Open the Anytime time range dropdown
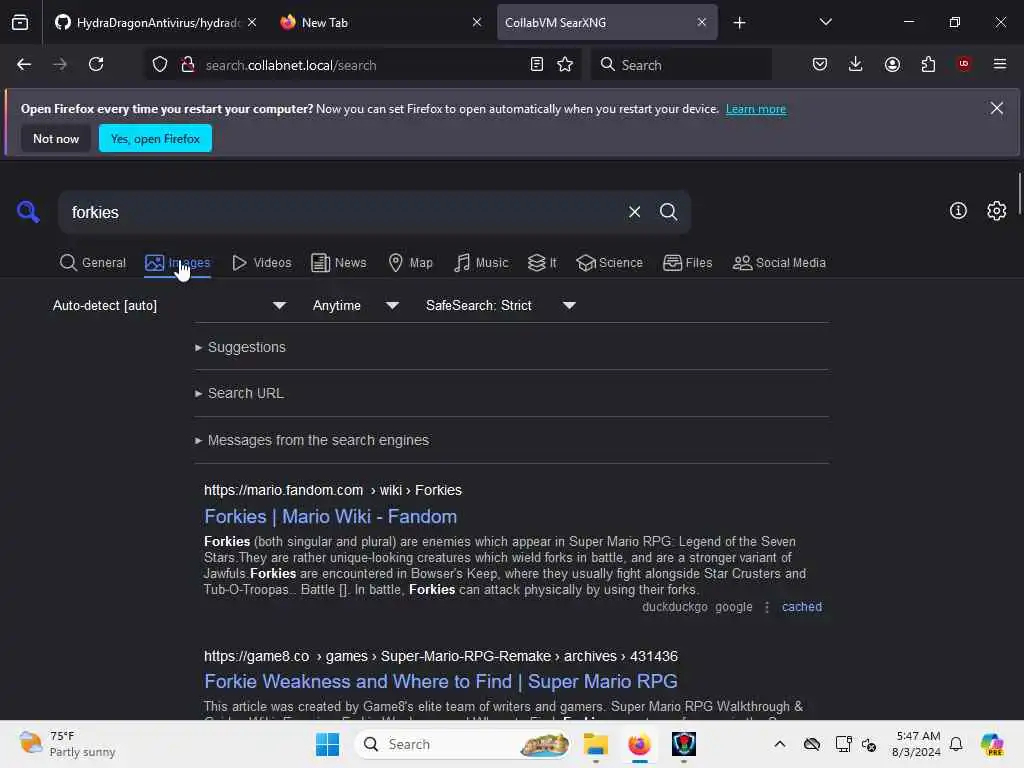This screenshot has width=1024, height=768. pyautogui.click(x=355, y=305)
